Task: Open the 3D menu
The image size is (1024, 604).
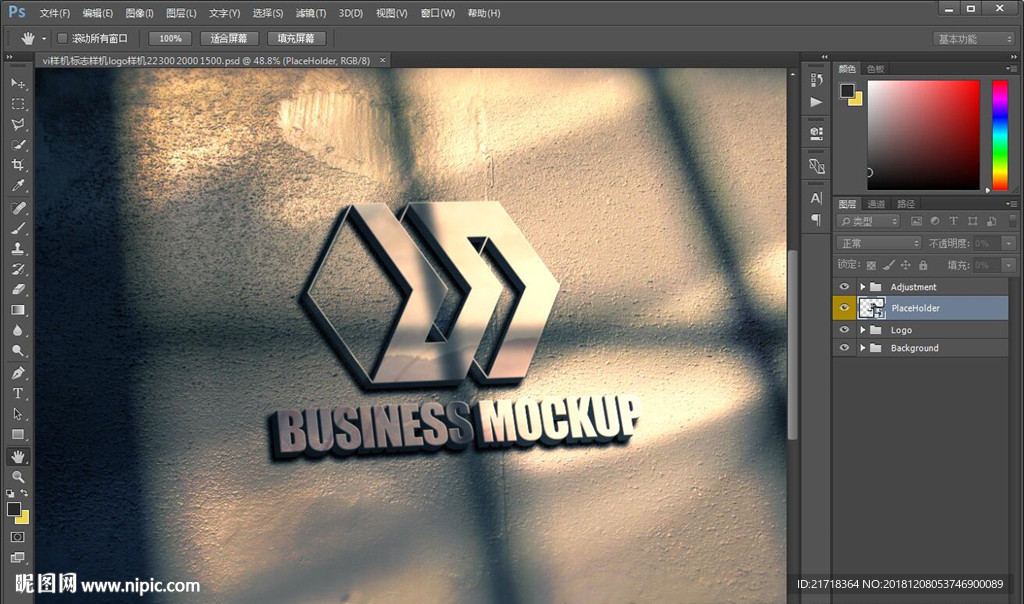Action: pyautogui.click(x=351, y=13)
